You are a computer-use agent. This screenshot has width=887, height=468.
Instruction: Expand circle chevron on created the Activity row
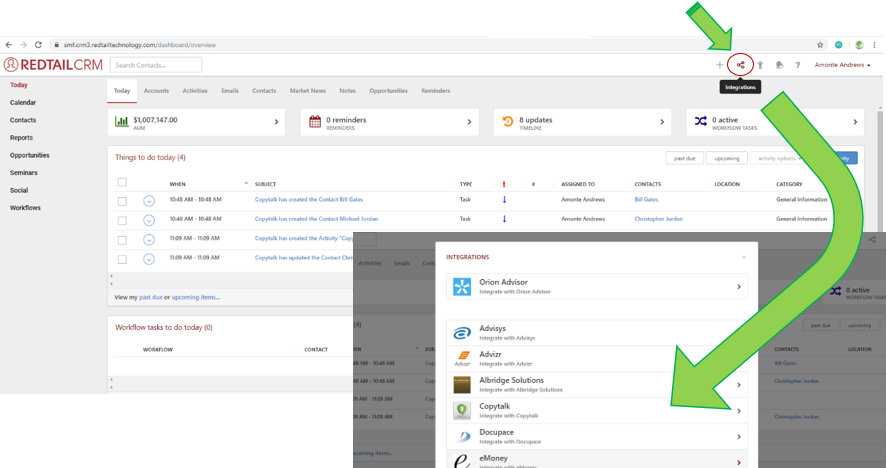pyautogui.click(x=149, y=239)
